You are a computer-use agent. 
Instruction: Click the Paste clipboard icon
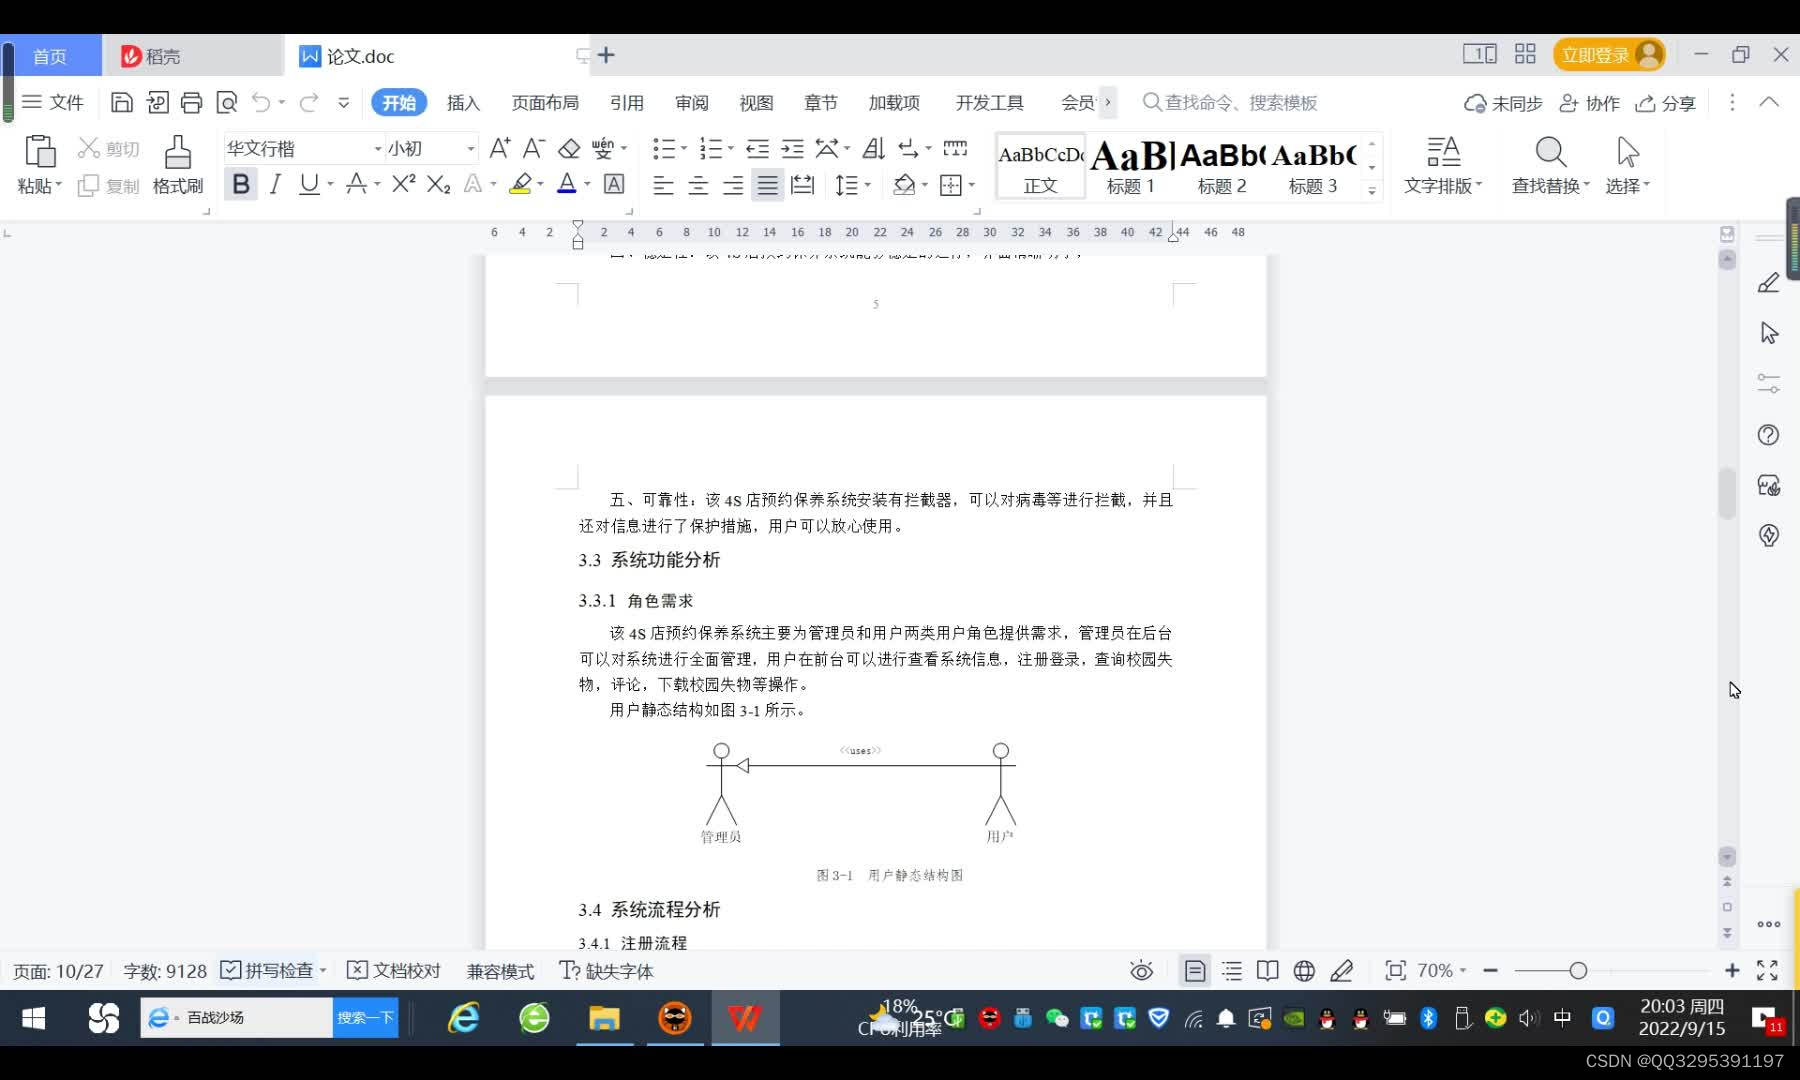(x=39, y=151)
